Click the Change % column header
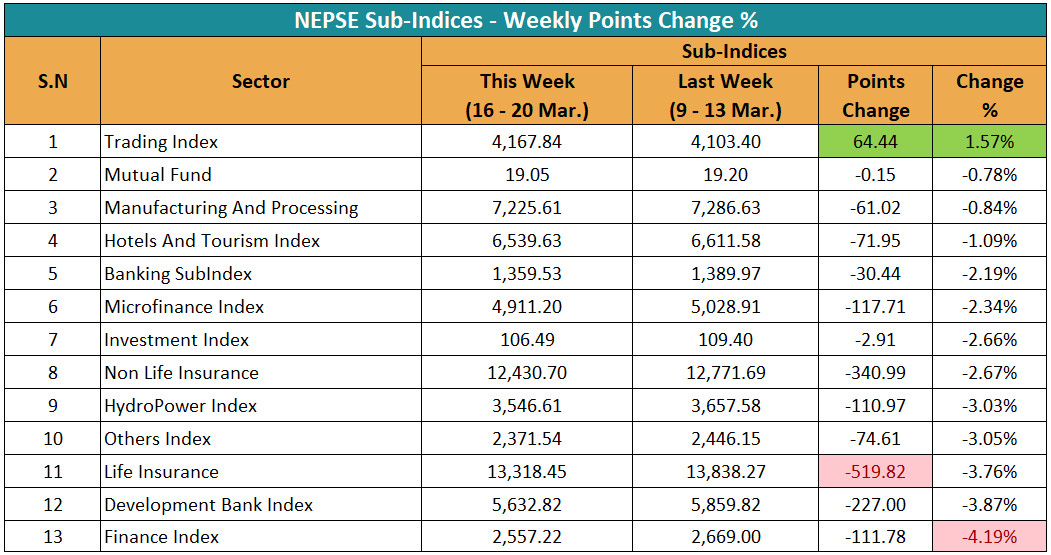1051x555 pixels. coord(988,95)
